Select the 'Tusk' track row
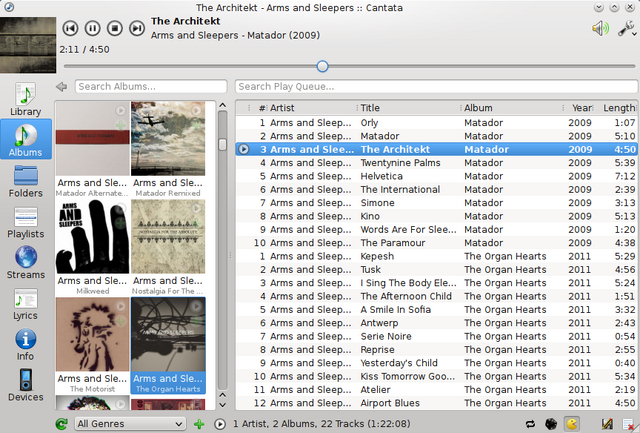This screenshot has height=433, width=640. click(x=436, y=269)
